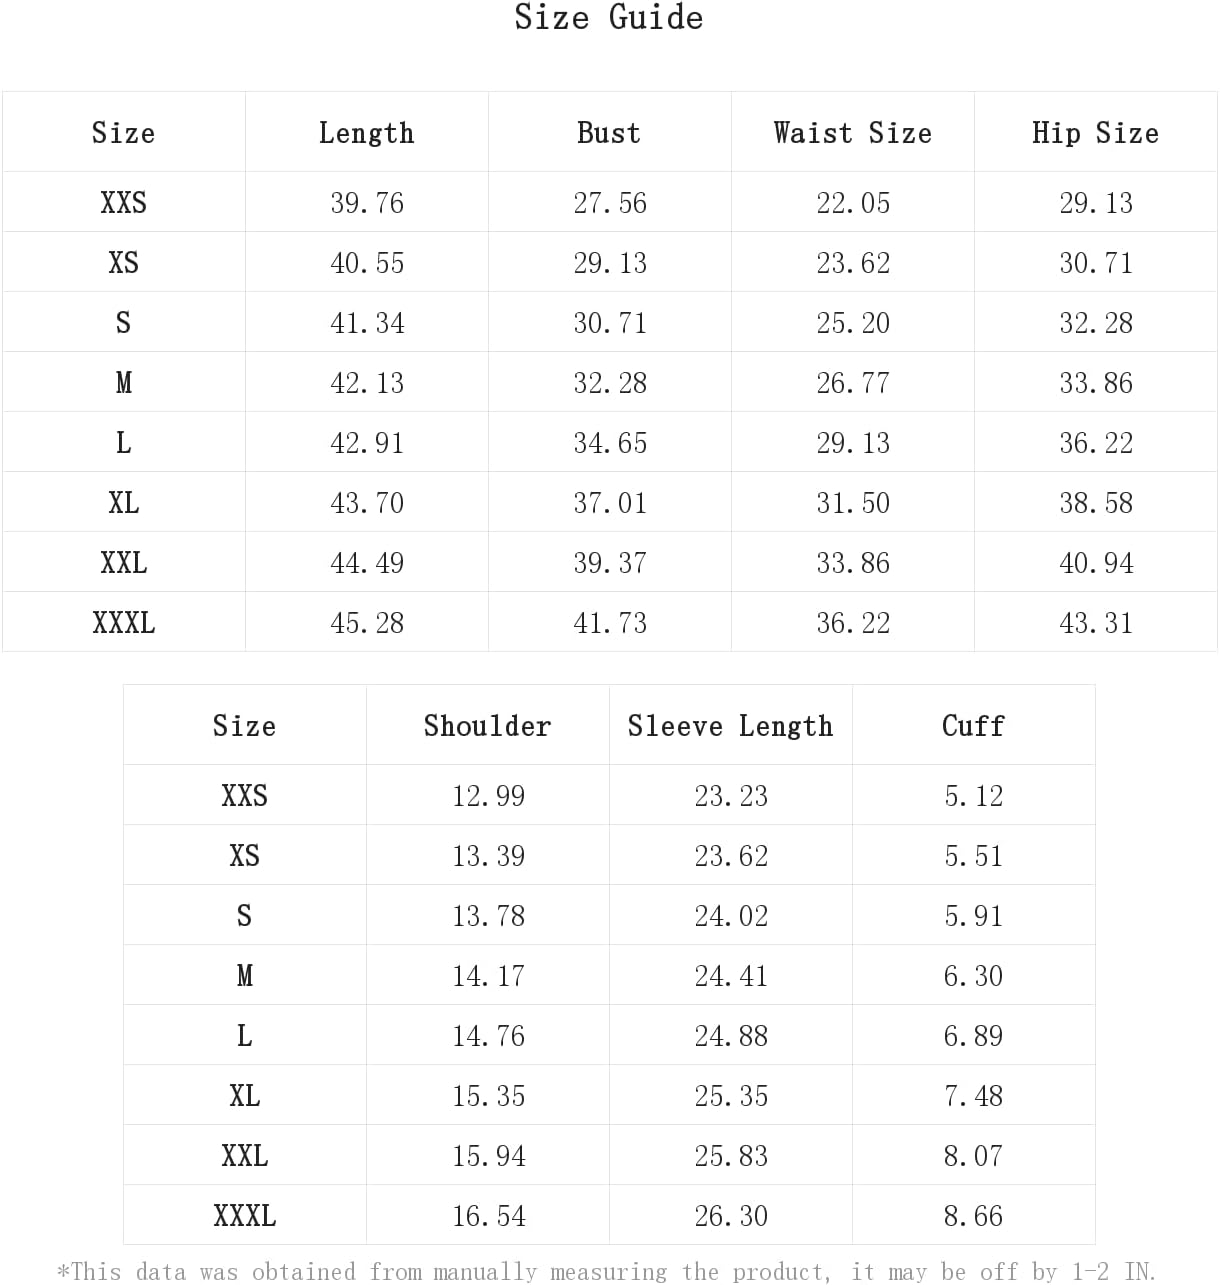Screen dimensions: 1220x1285
Task: Select cuff value 8.66 for XXXL
Action: (x=973, y=1216)
